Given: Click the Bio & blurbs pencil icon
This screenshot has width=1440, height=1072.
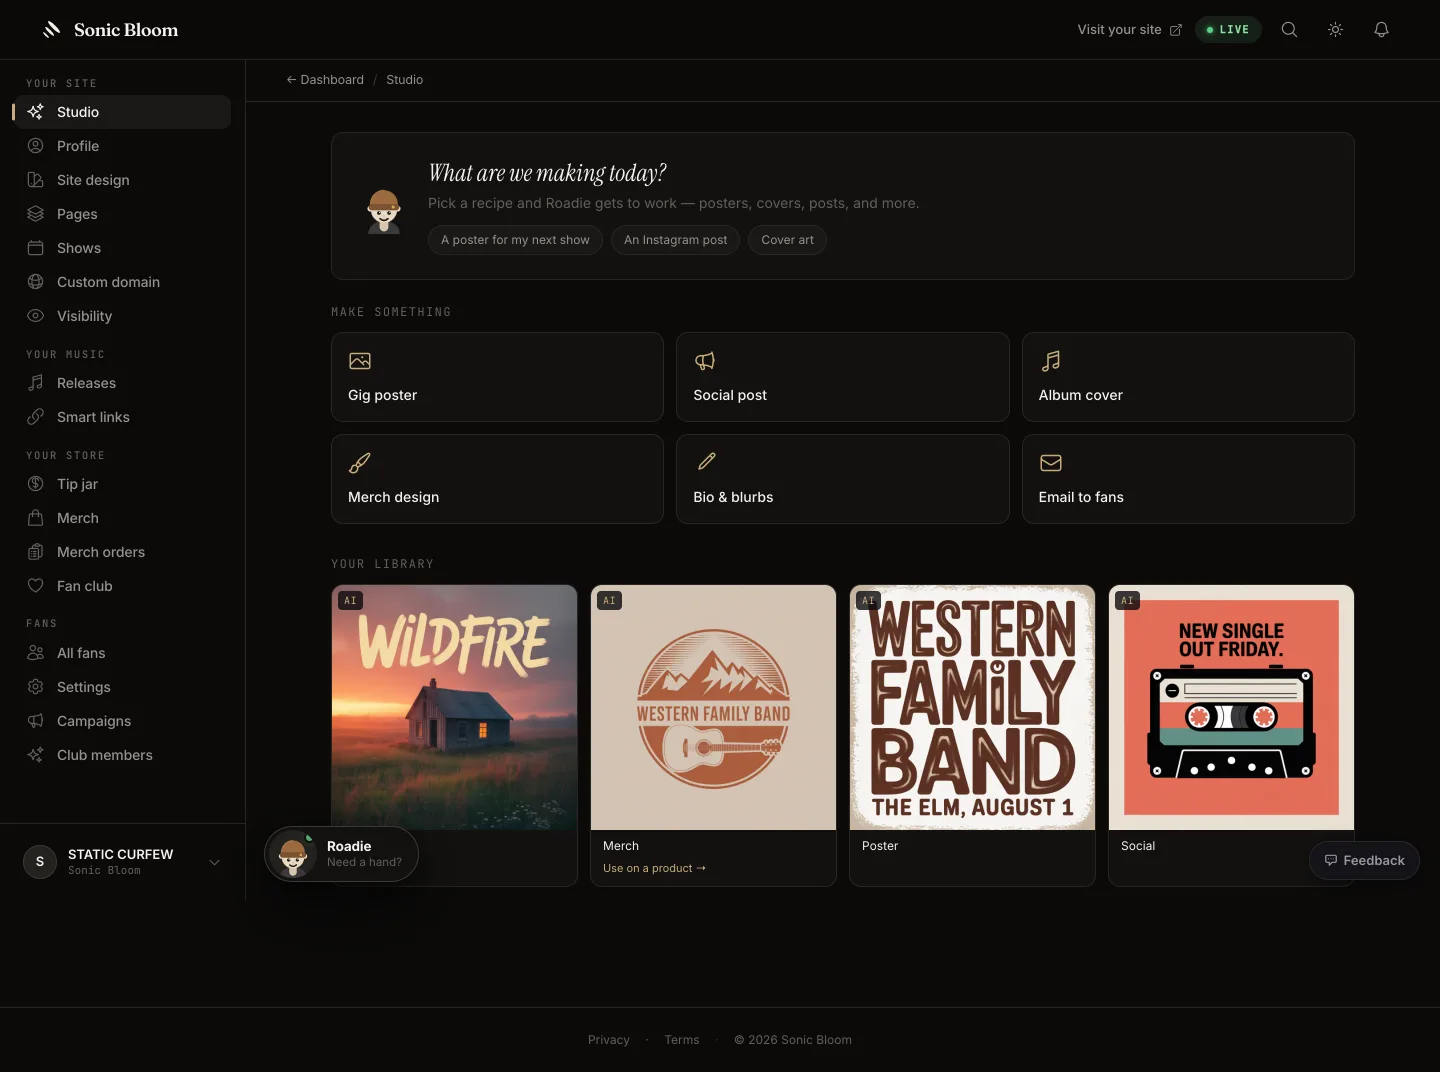Looking at the screenshot, I should [706, 462].
